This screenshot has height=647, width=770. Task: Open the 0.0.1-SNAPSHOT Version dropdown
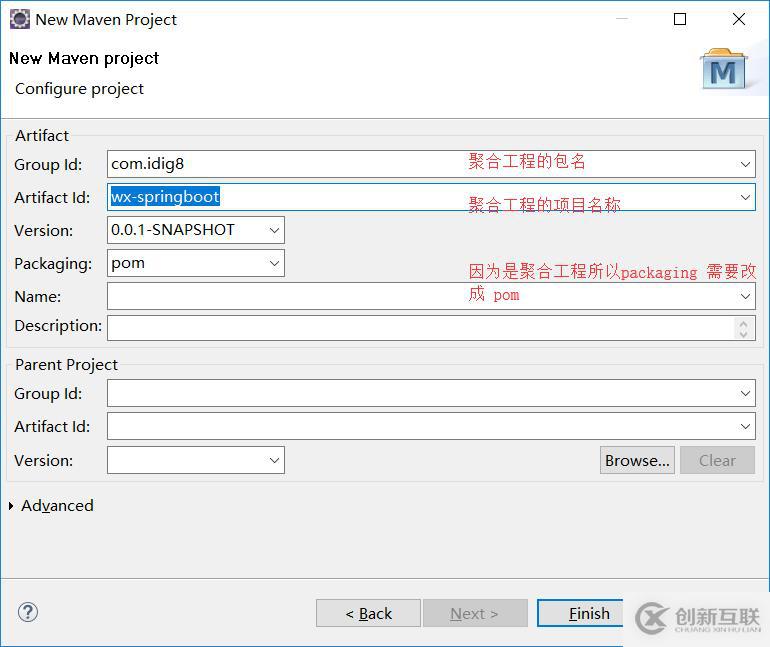pyautogui.click(x=274, y=230)
